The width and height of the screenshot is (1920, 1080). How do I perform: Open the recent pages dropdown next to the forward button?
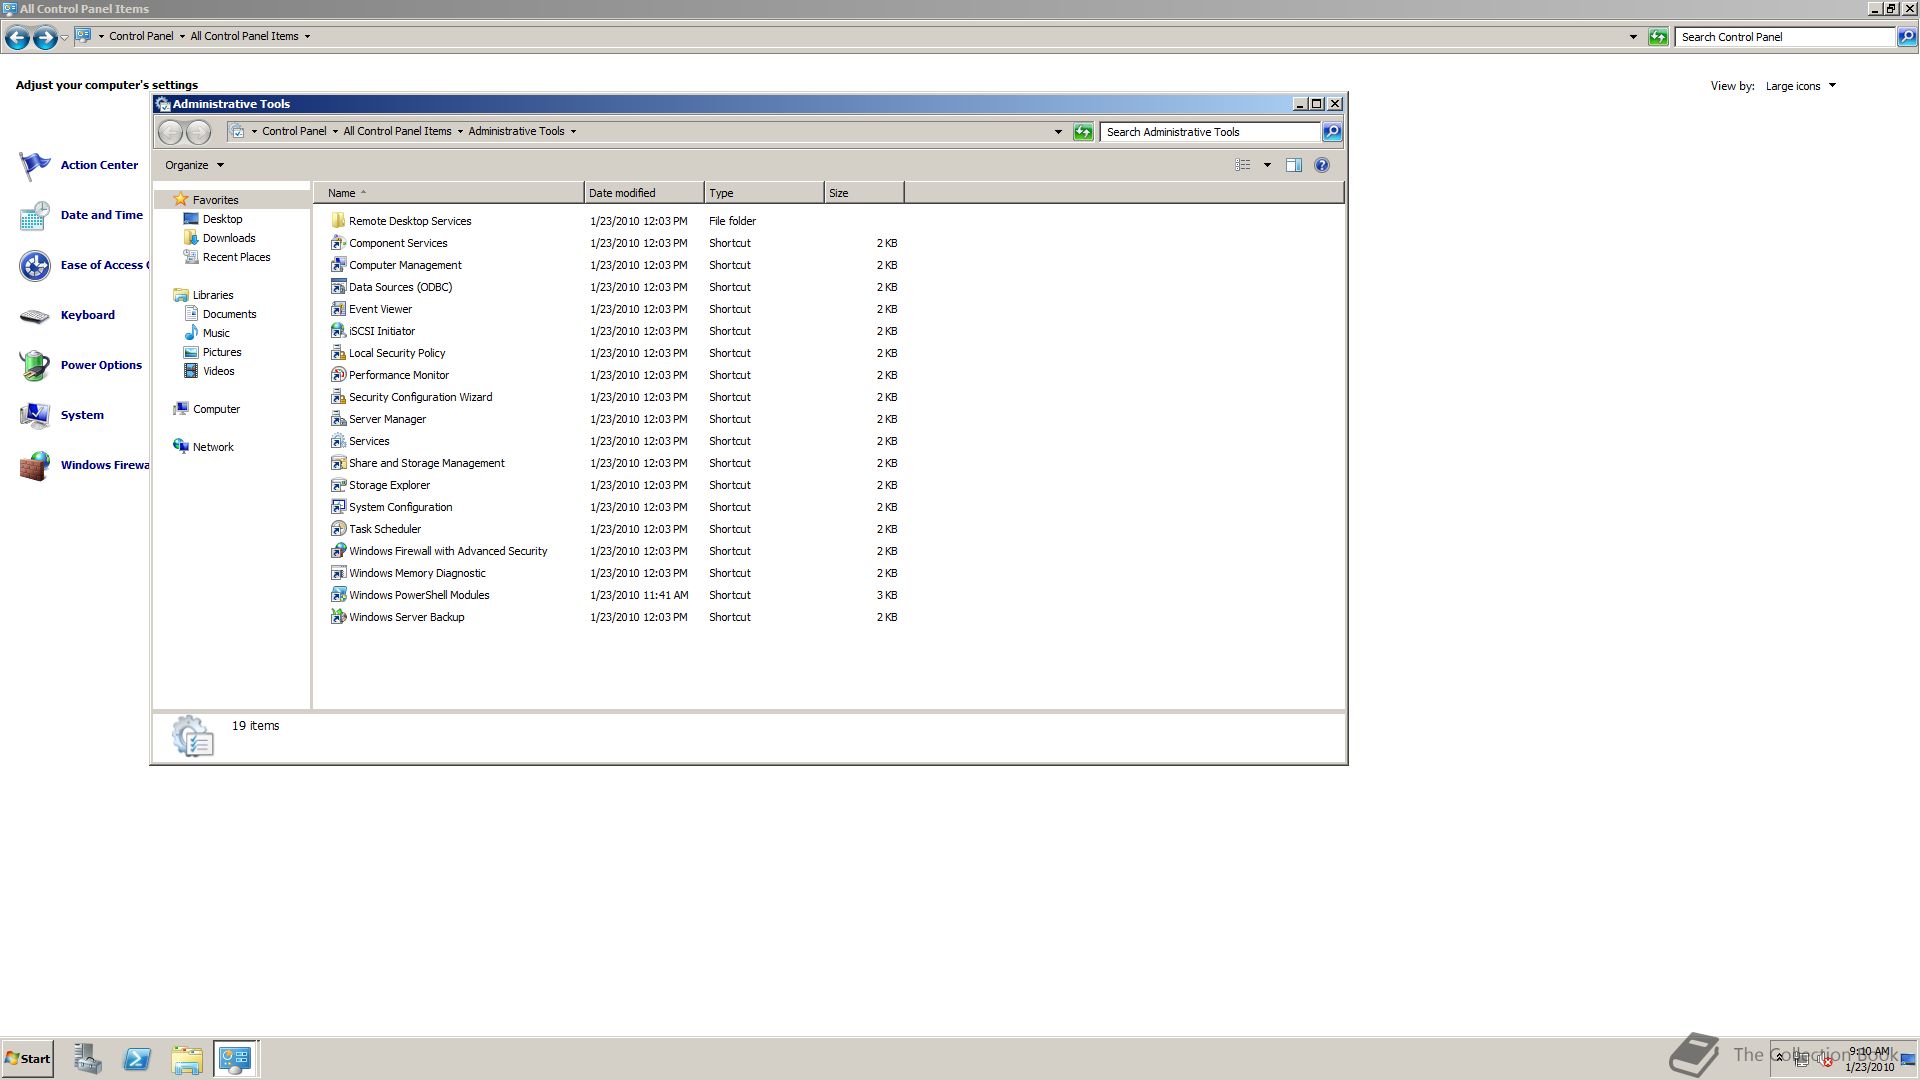(64, 37)
